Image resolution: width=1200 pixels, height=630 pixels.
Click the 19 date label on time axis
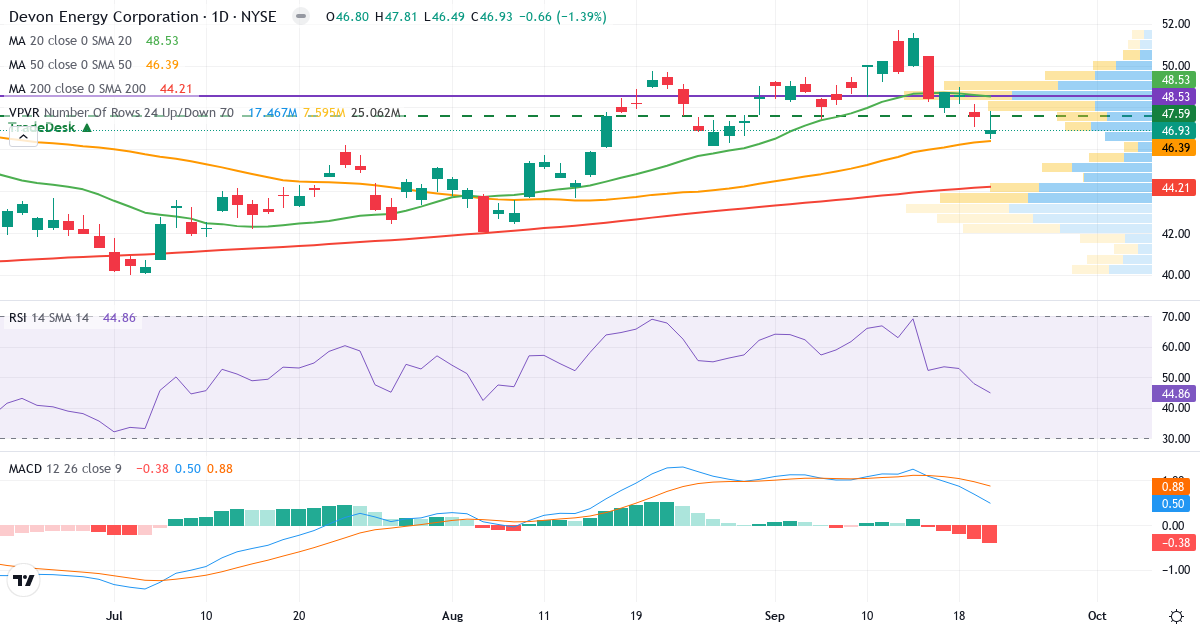tap(636, 615)
